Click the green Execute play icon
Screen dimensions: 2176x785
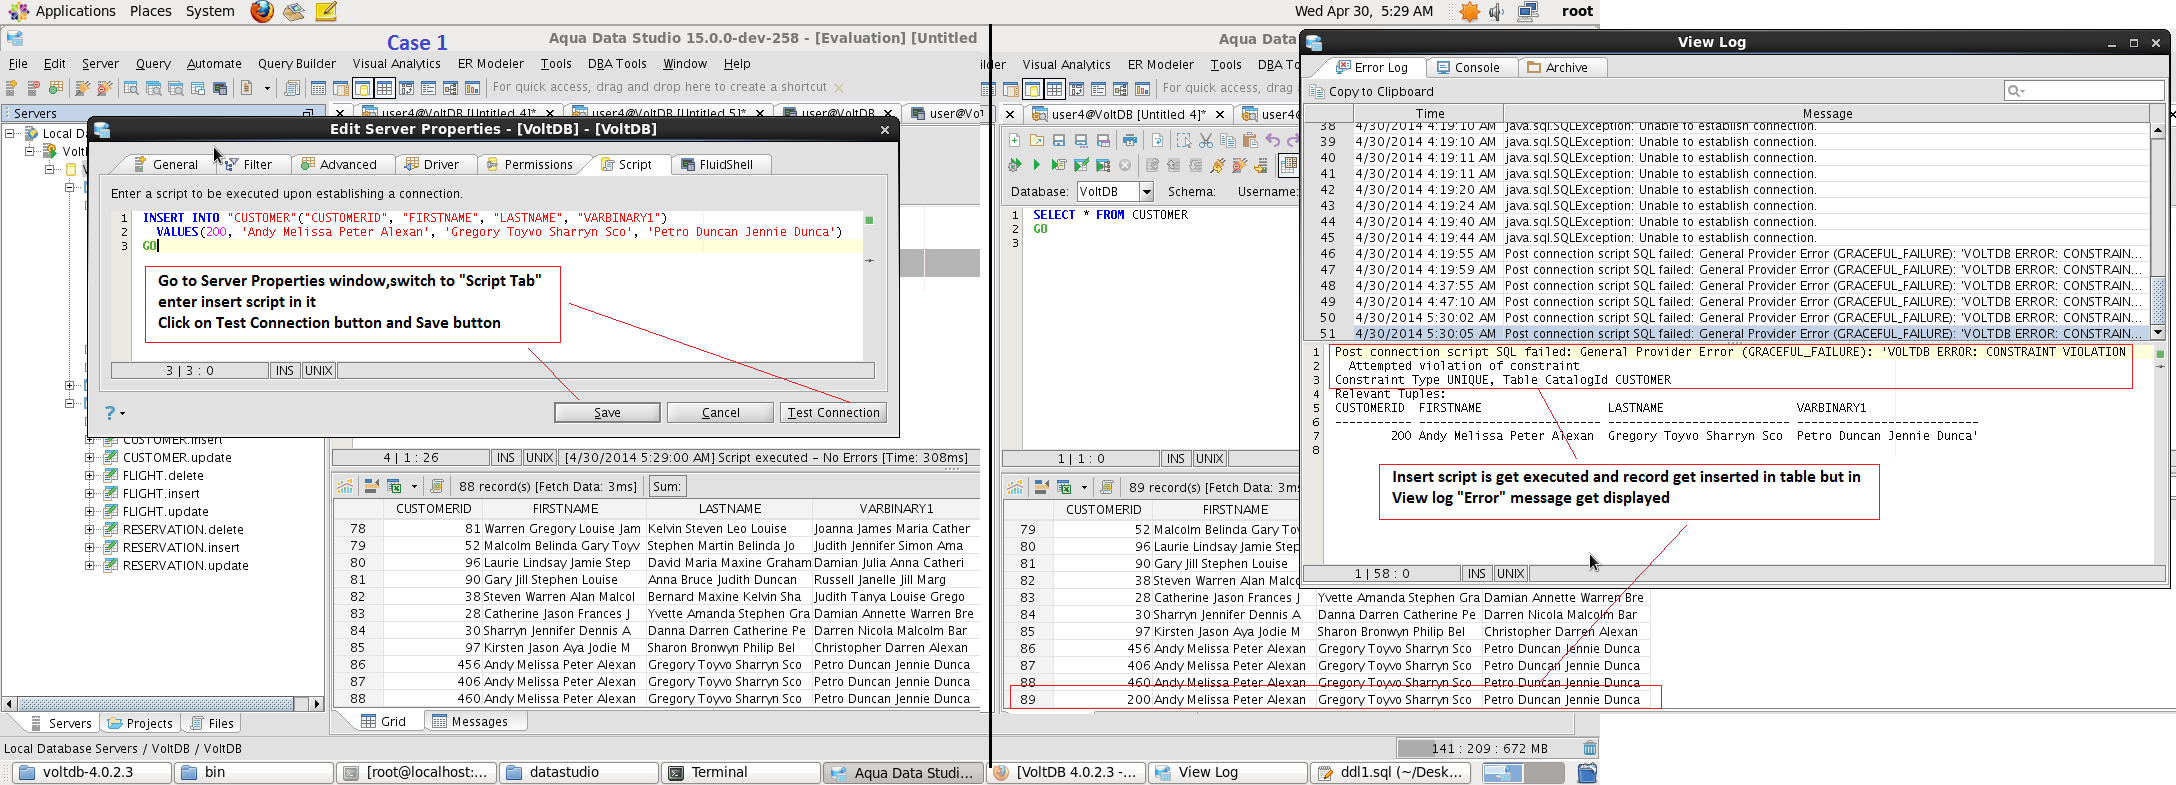pyautogui.click(x=1037, y=165)
